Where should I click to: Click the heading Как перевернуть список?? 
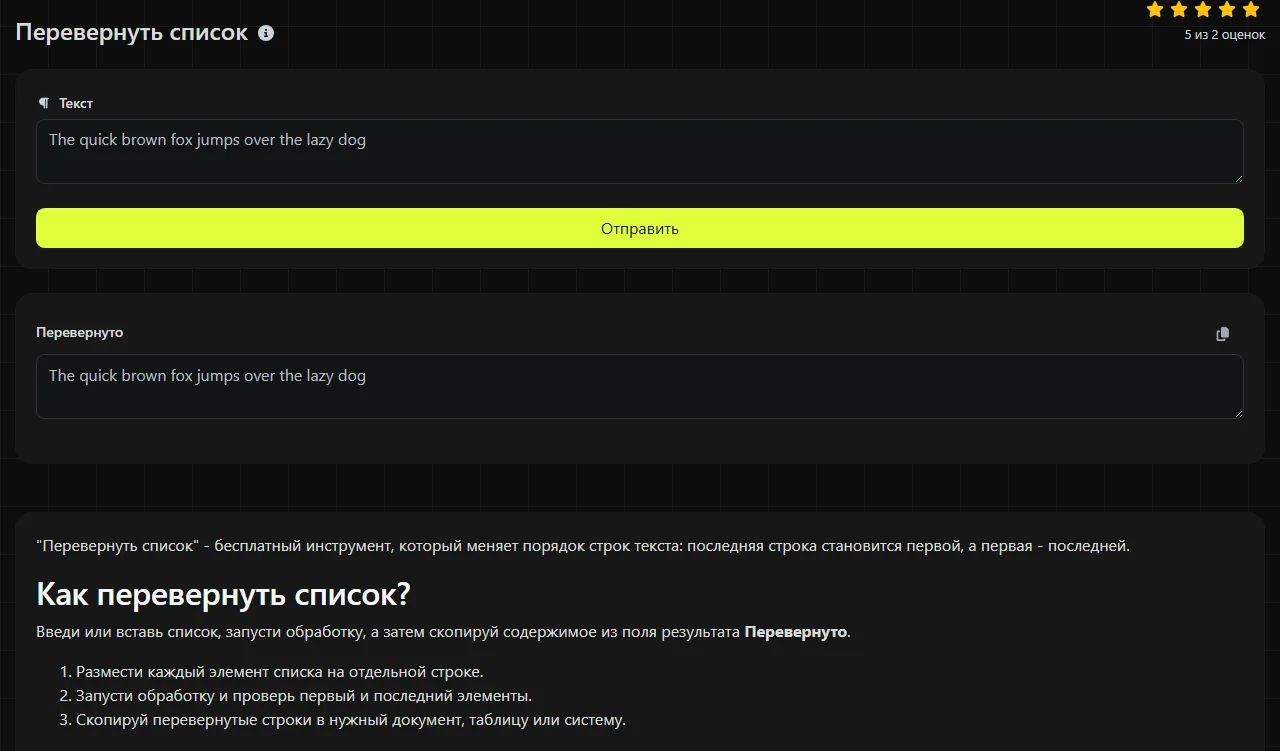click(x=223, y=594)
